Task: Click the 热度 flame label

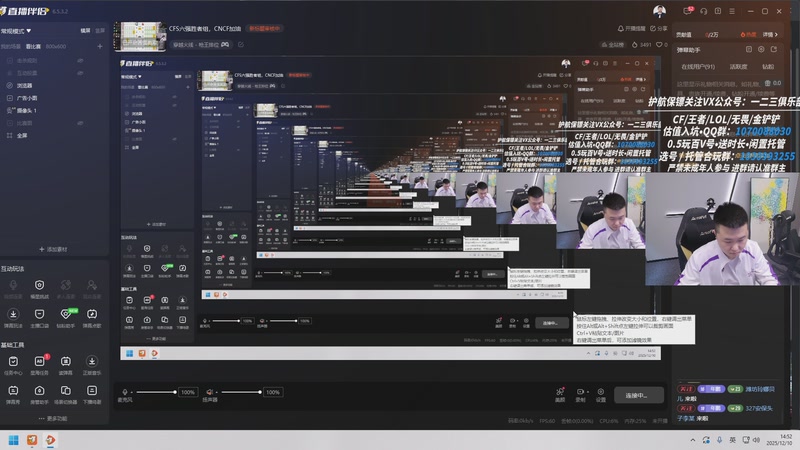Action: (x=748, y=35)
